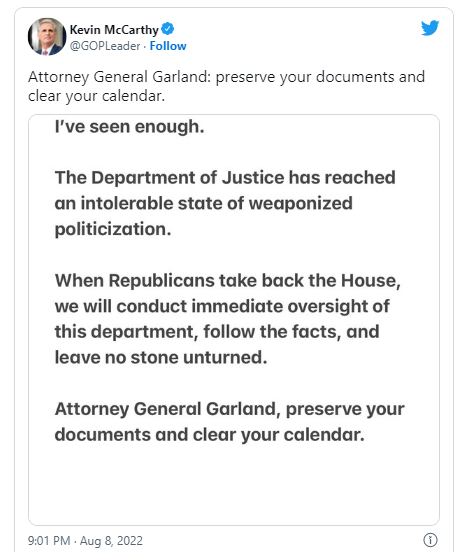Click the Aug 8, 2022 date
The width and height of the screenshot is (468, 552).
coord(111,540)
